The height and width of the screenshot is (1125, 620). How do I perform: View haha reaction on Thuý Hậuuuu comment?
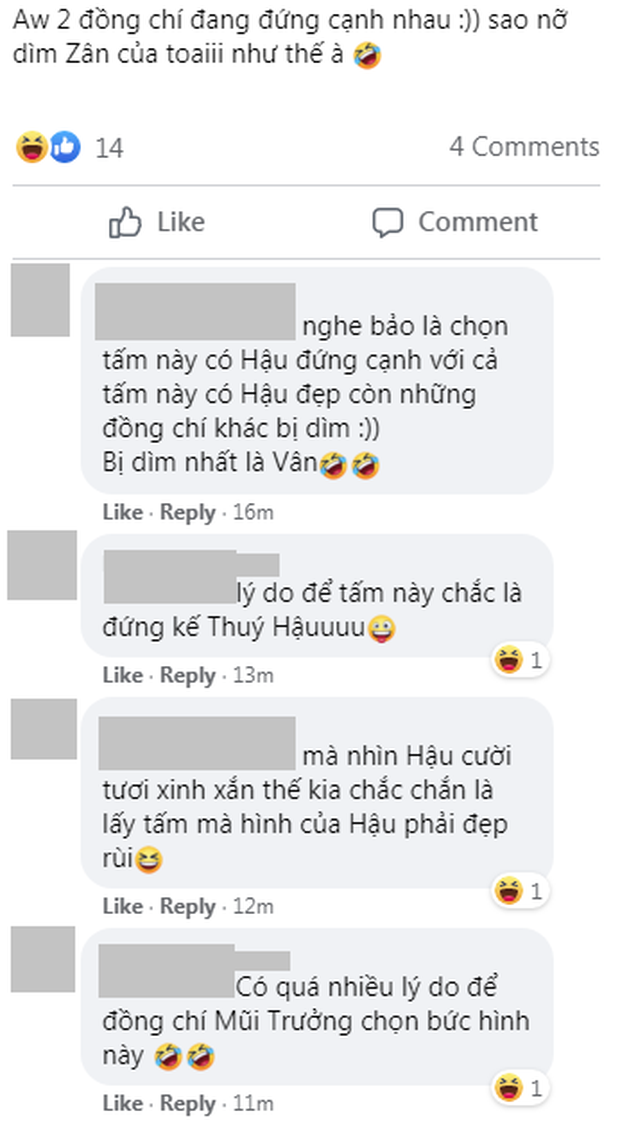click(508, 660)
